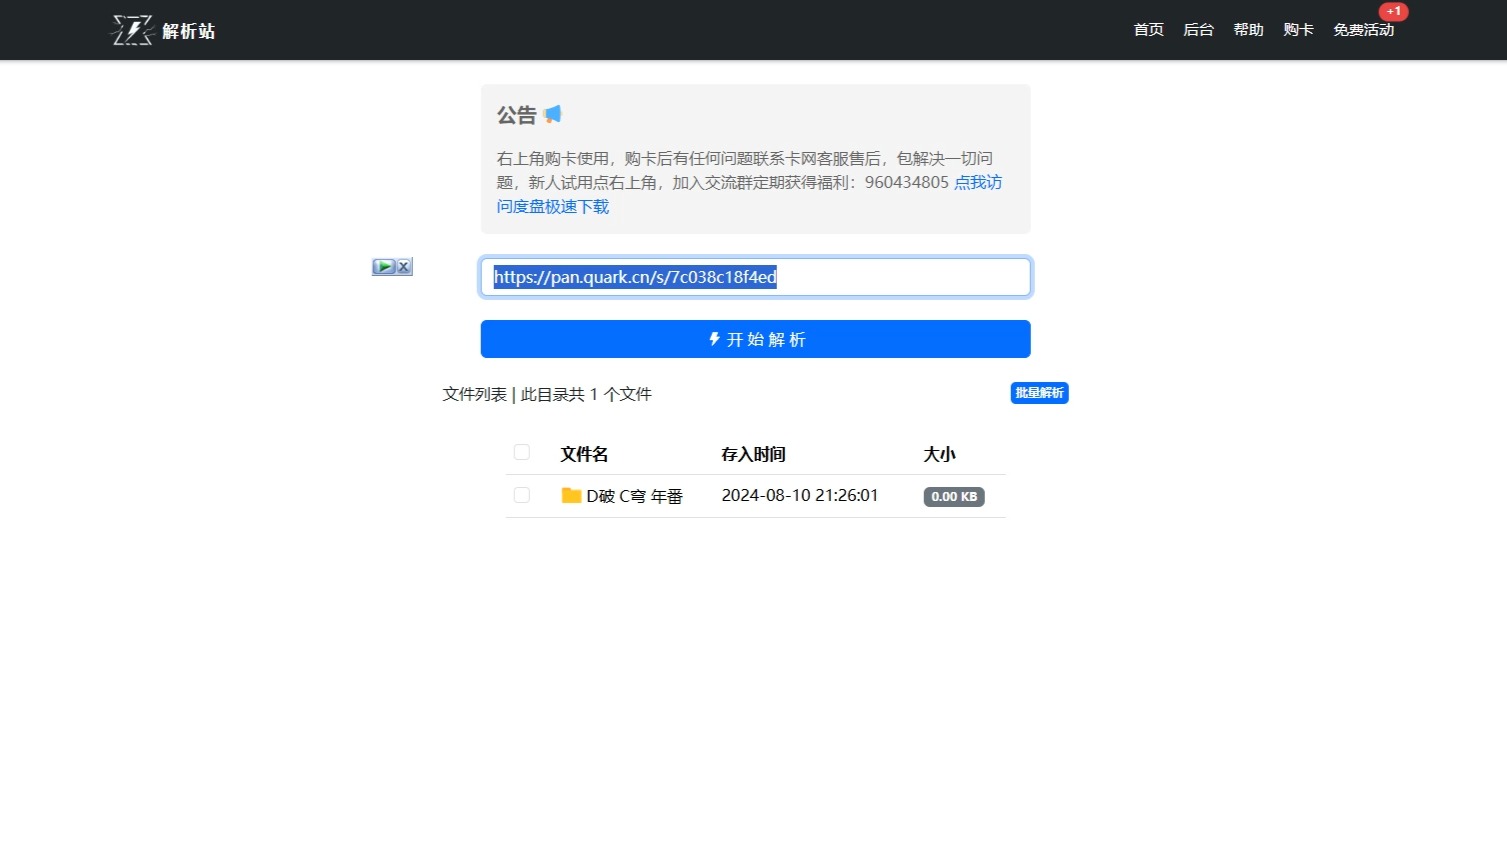Follow the 点我访问度盘极速下载 link

[977, 182]
